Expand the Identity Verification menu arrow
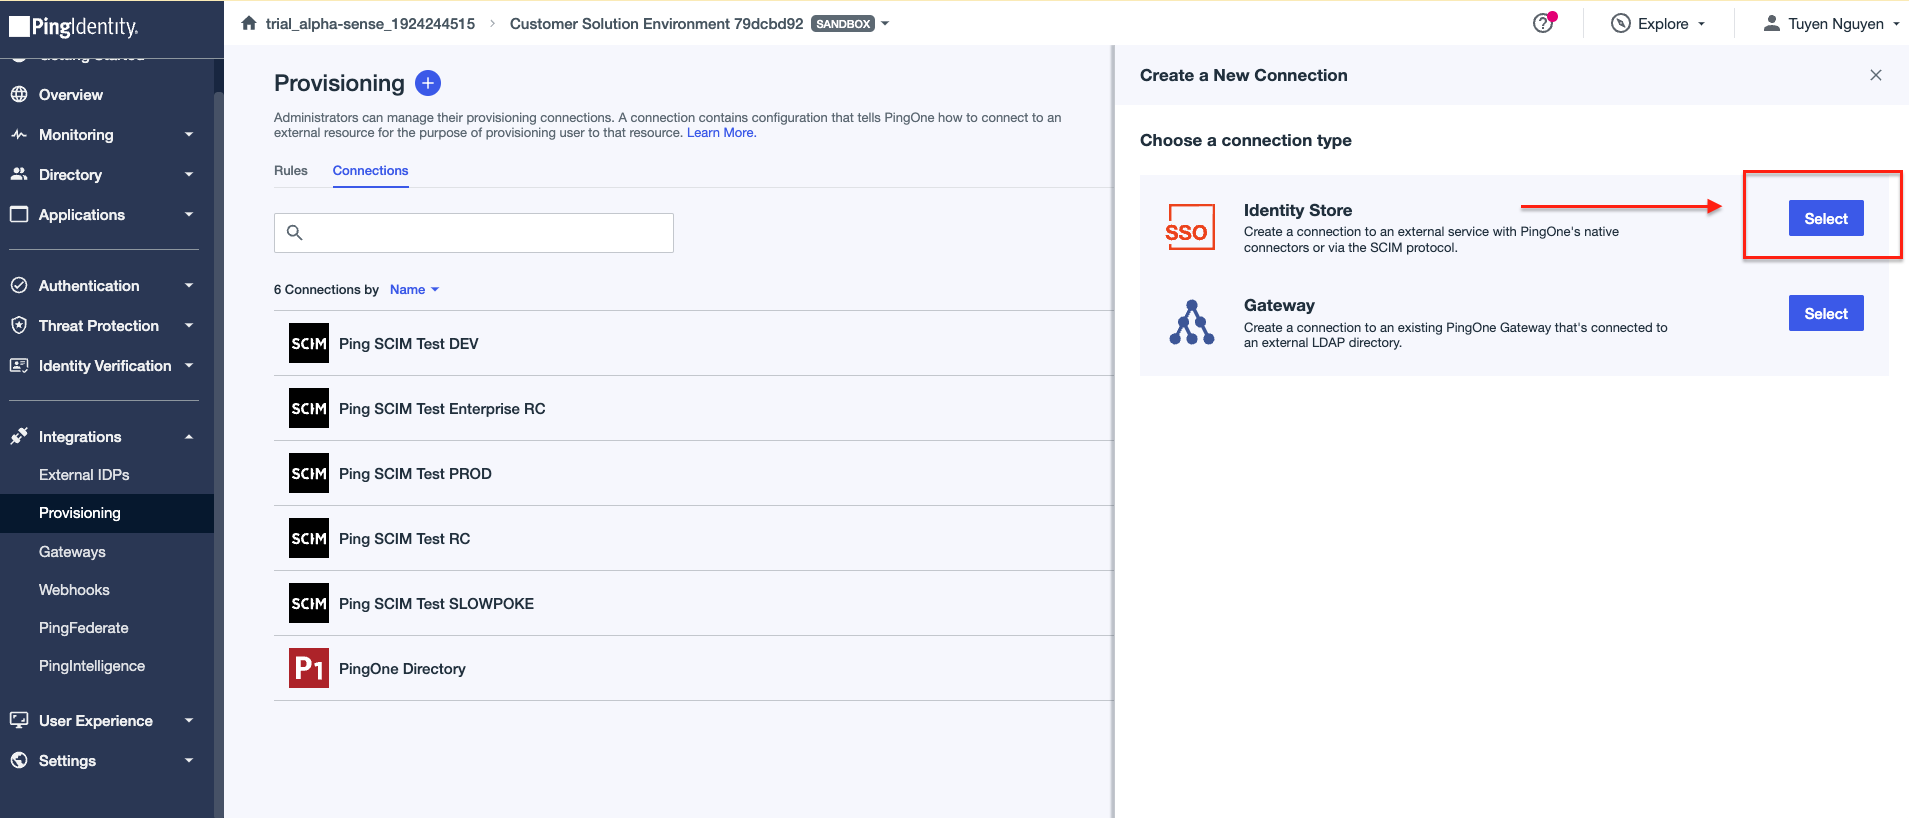The height and width of the screenshot is (818, 1909). [189, 365]
